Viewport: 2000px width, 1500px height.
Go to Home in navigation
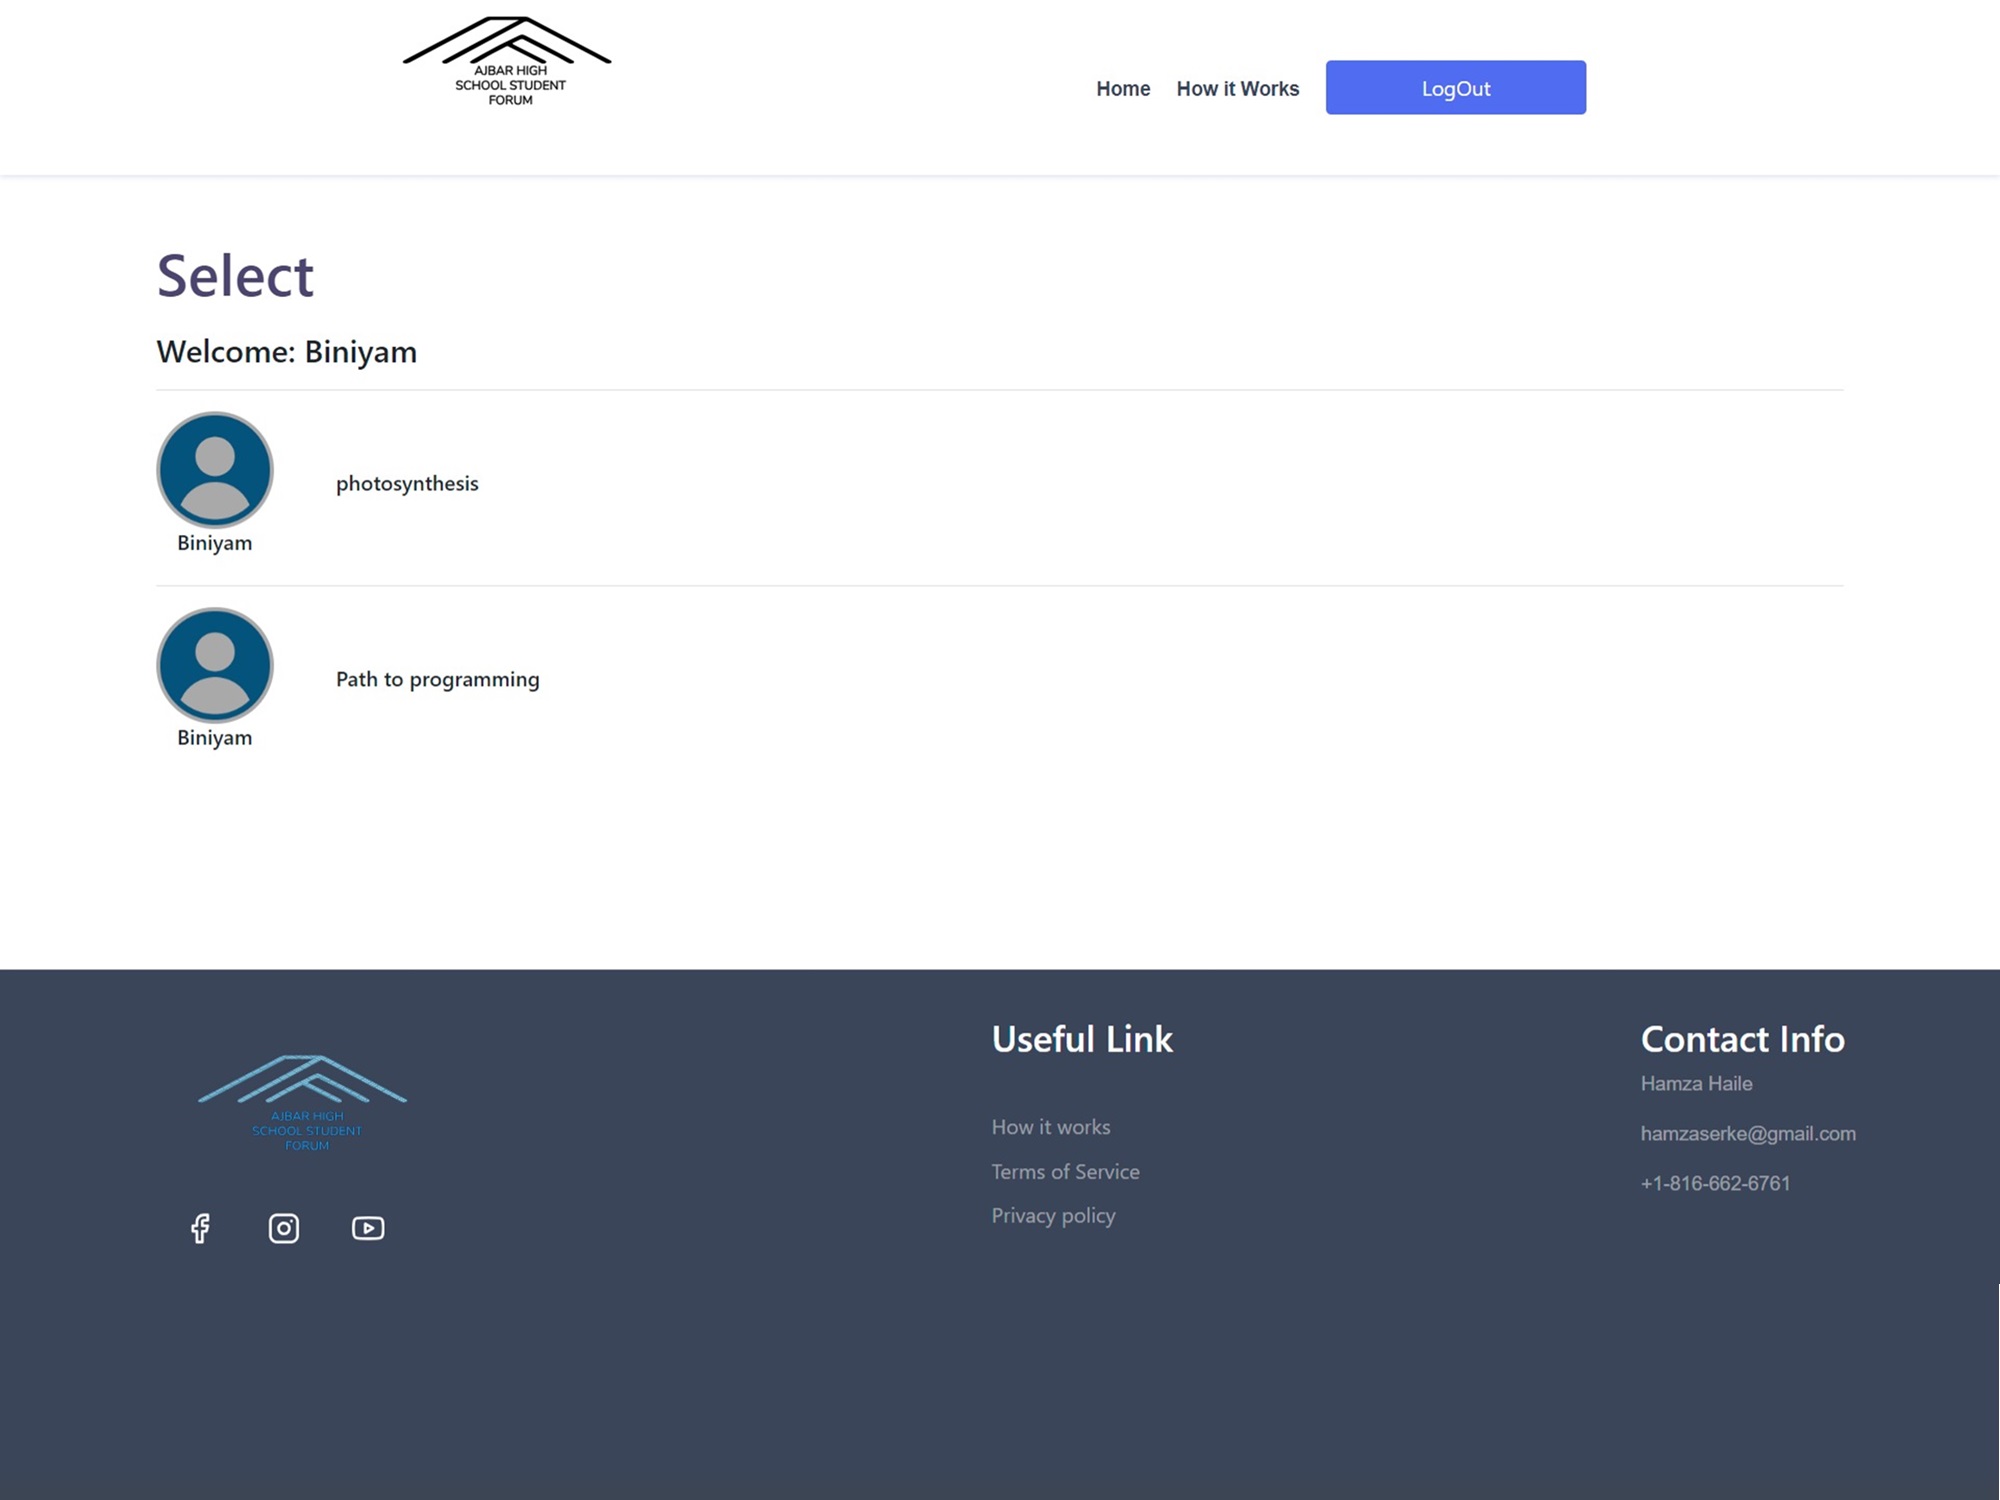point(1122,89)
